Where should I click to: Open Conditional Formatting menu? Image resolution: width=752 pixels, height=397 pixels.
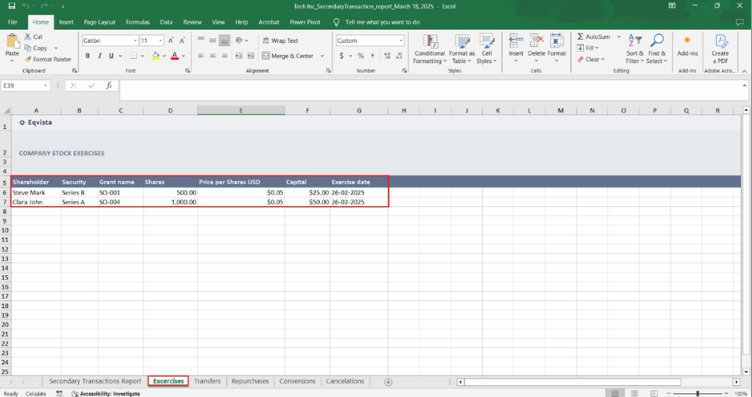tap(430, 49)
